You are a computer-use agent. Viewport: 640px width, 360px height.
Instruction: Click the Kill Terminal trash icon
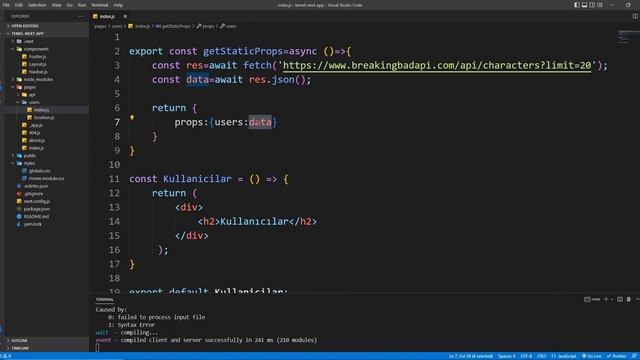629,299
